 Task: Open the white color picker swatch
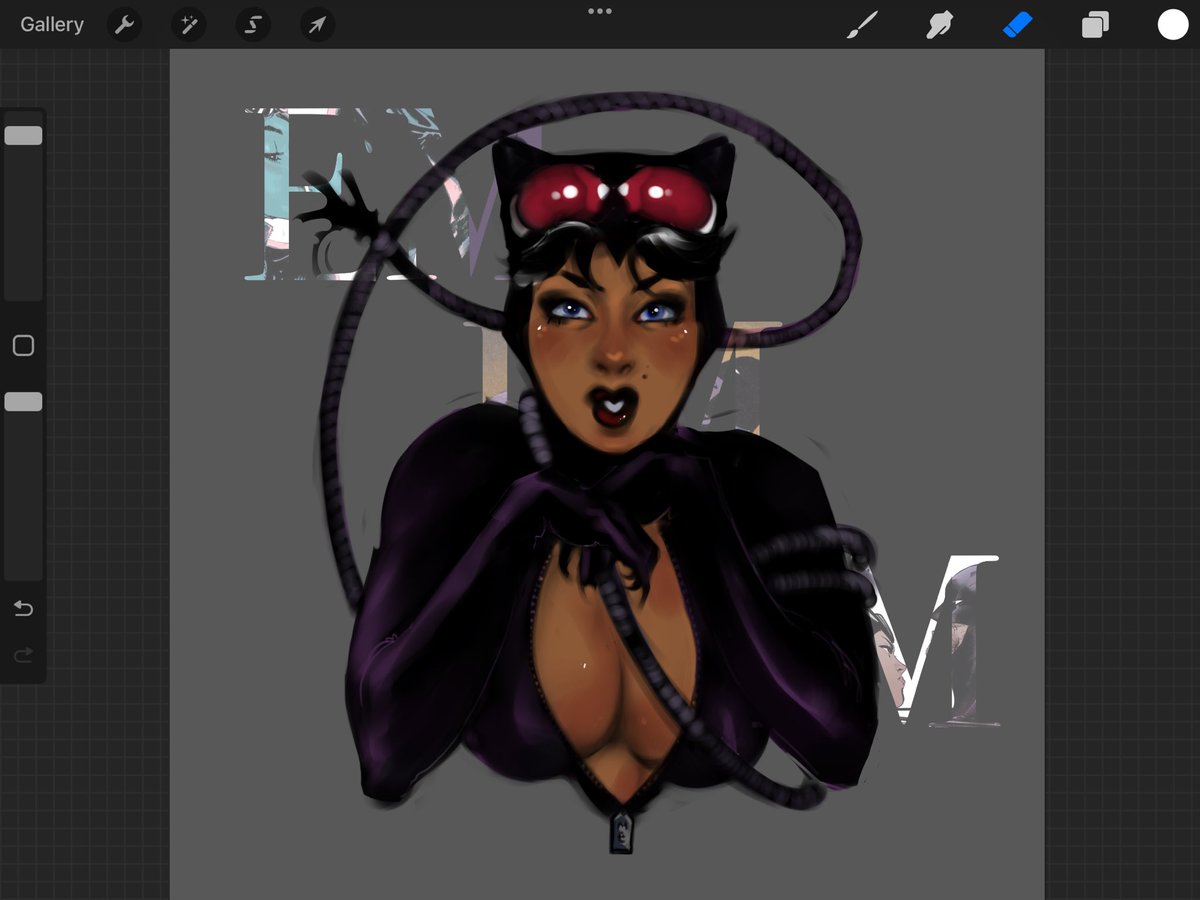tap(1173, 25)
